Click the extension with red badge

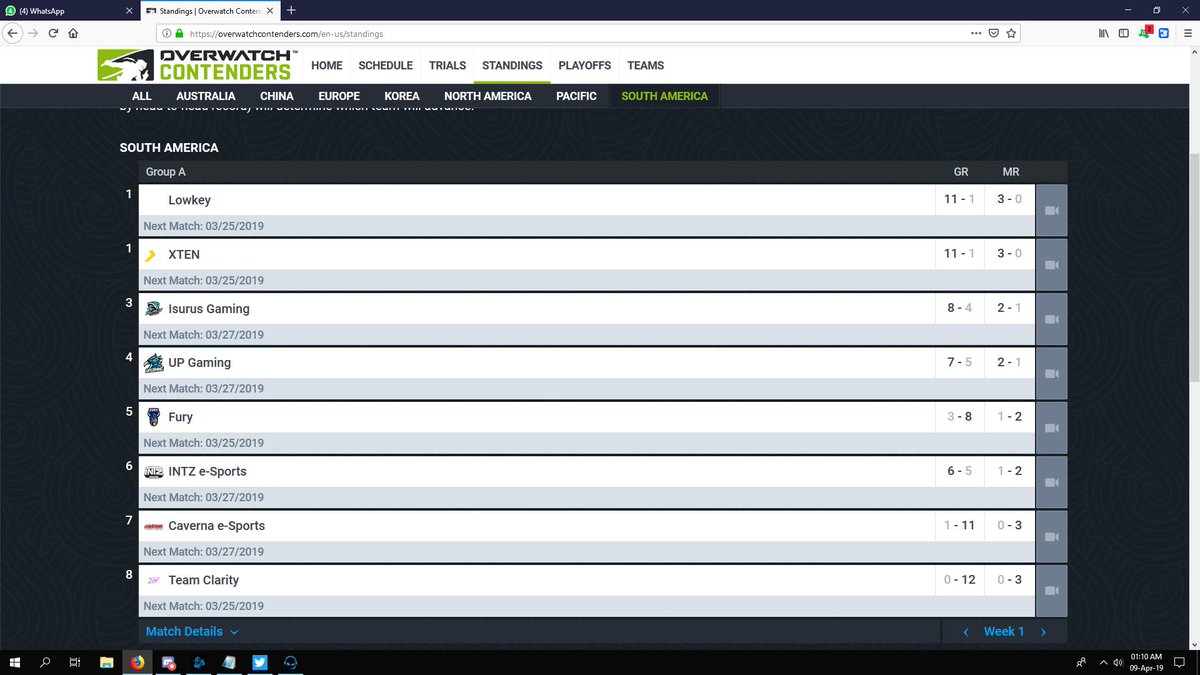point(1145,32)
